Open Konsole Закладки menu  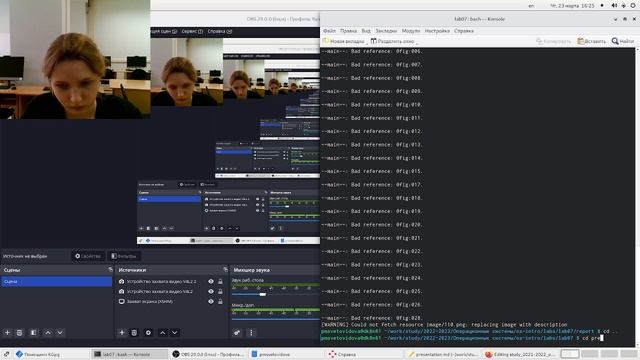[x=386, y=31]
